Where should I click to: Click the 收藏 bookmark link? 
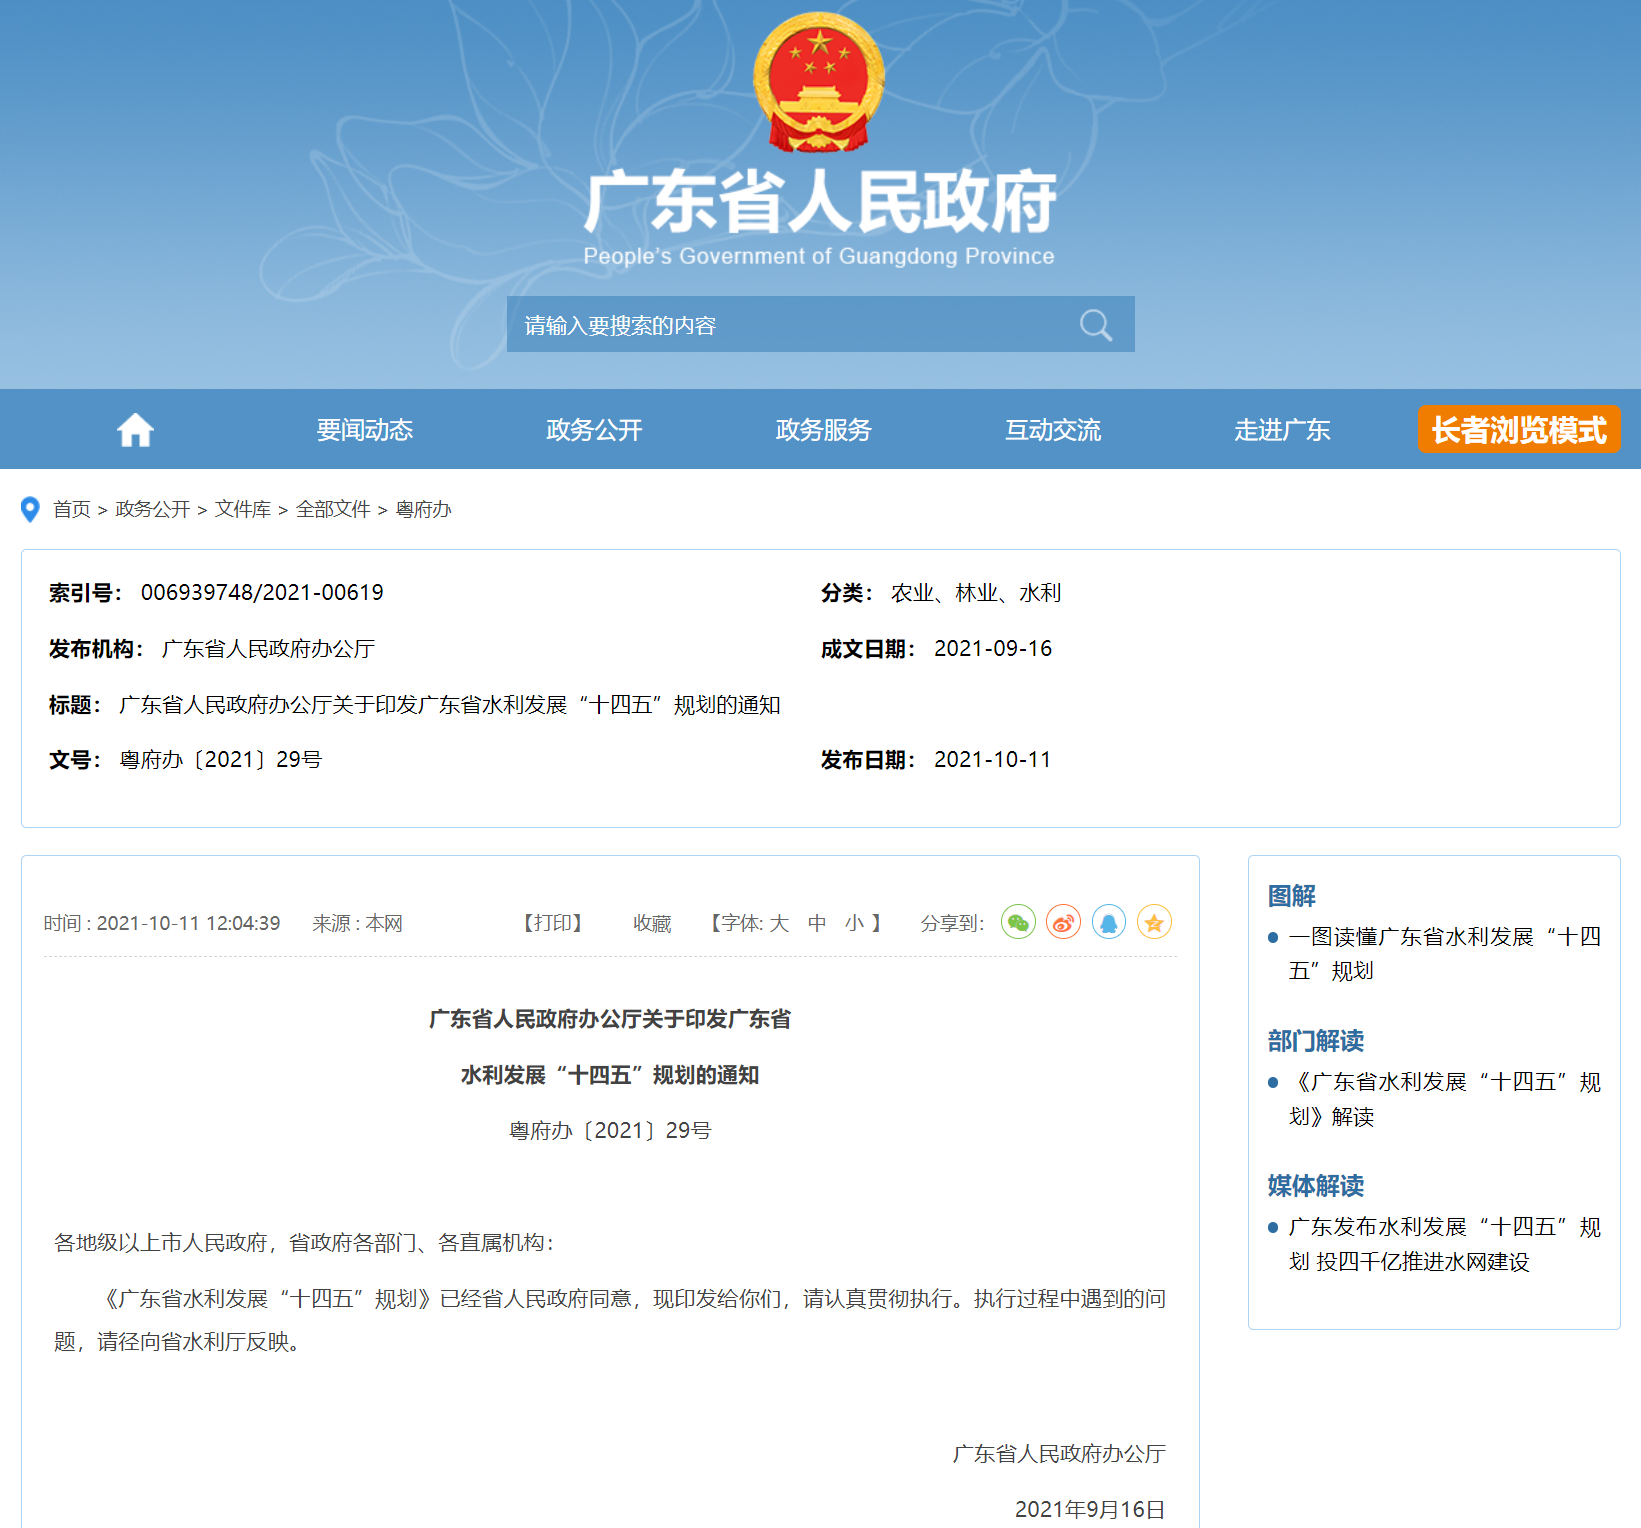[652, 923]
